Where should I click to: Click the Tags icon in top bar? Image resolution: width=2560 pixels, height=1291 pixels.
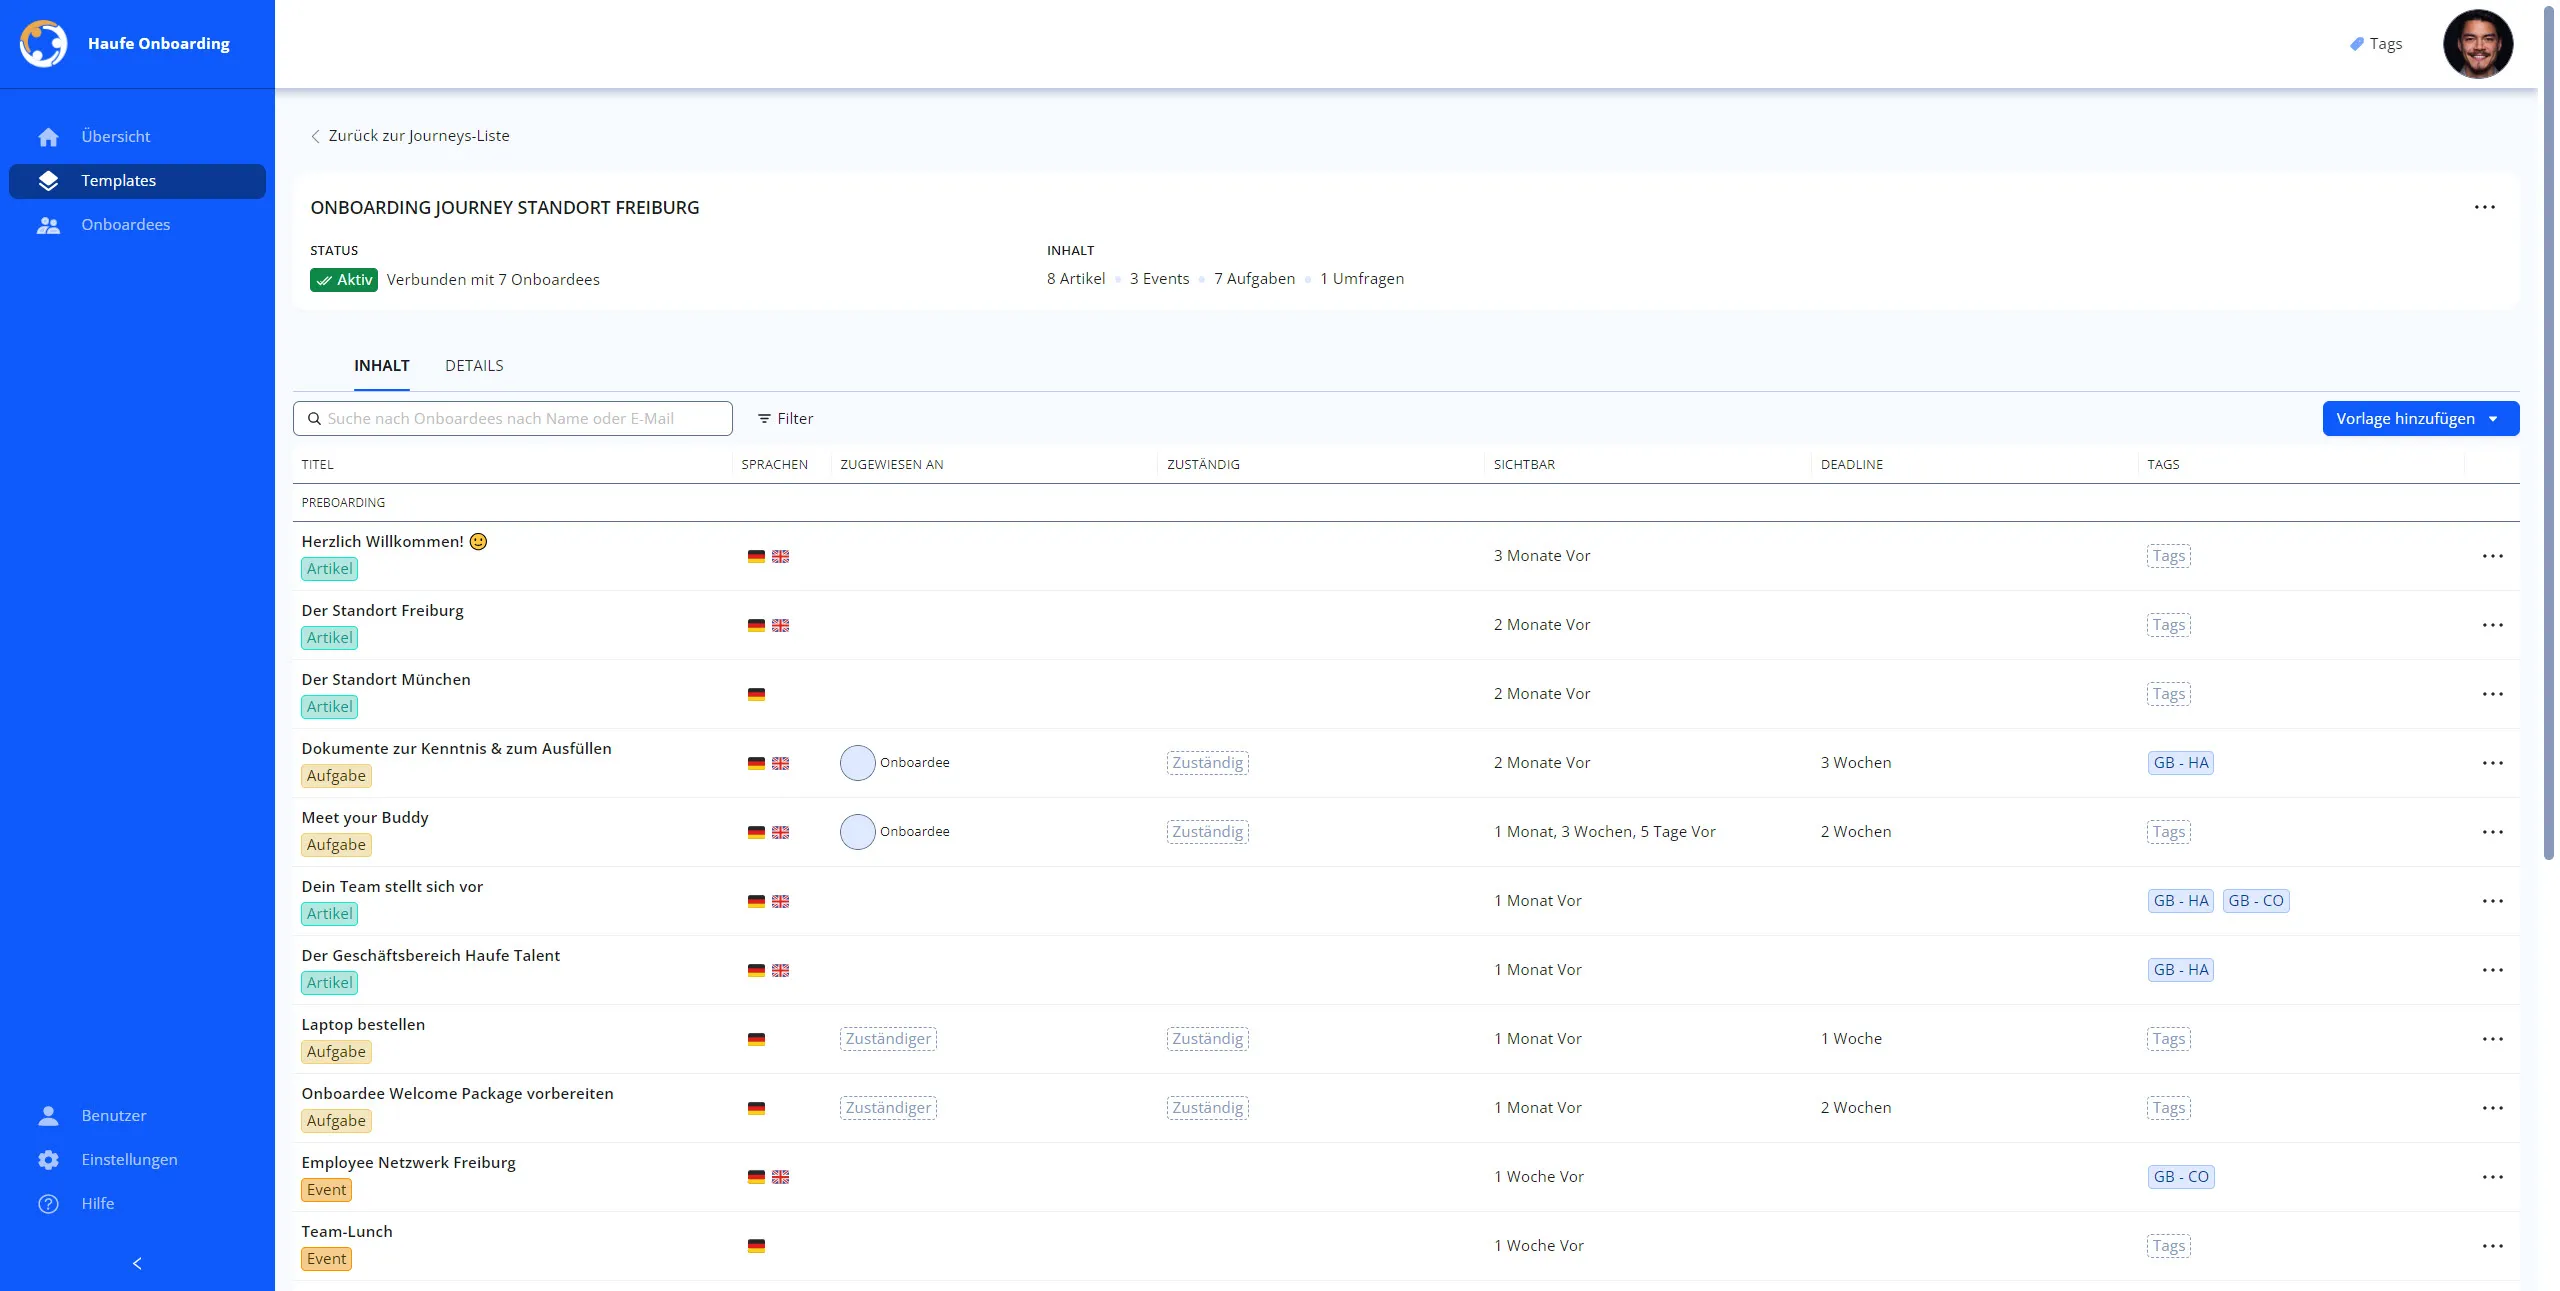click(x=2356, y=44)
